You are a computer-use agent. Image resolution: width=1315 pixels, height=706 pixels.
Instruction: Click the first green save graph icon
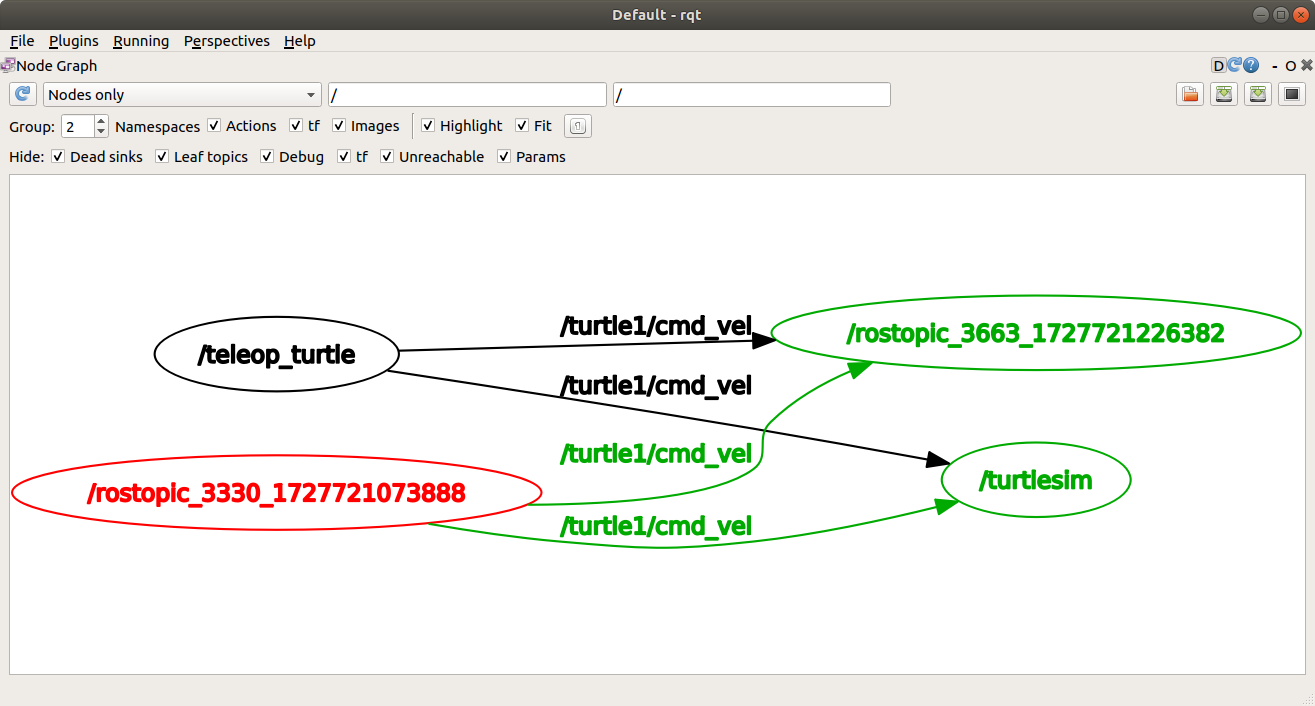[1224, 94]
